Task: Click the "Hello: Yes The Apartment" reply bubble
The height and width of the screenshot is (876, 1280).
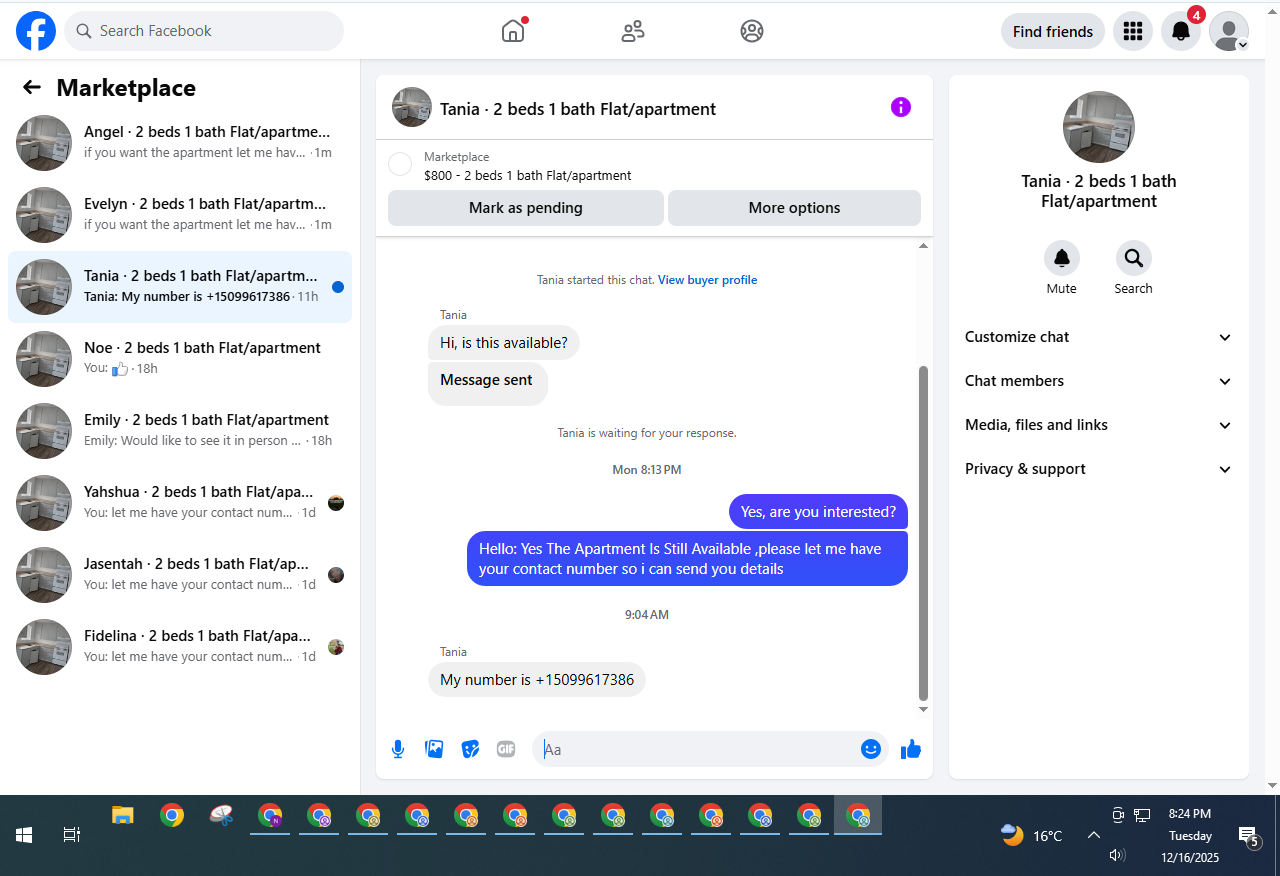Action: tap(688, 559)
